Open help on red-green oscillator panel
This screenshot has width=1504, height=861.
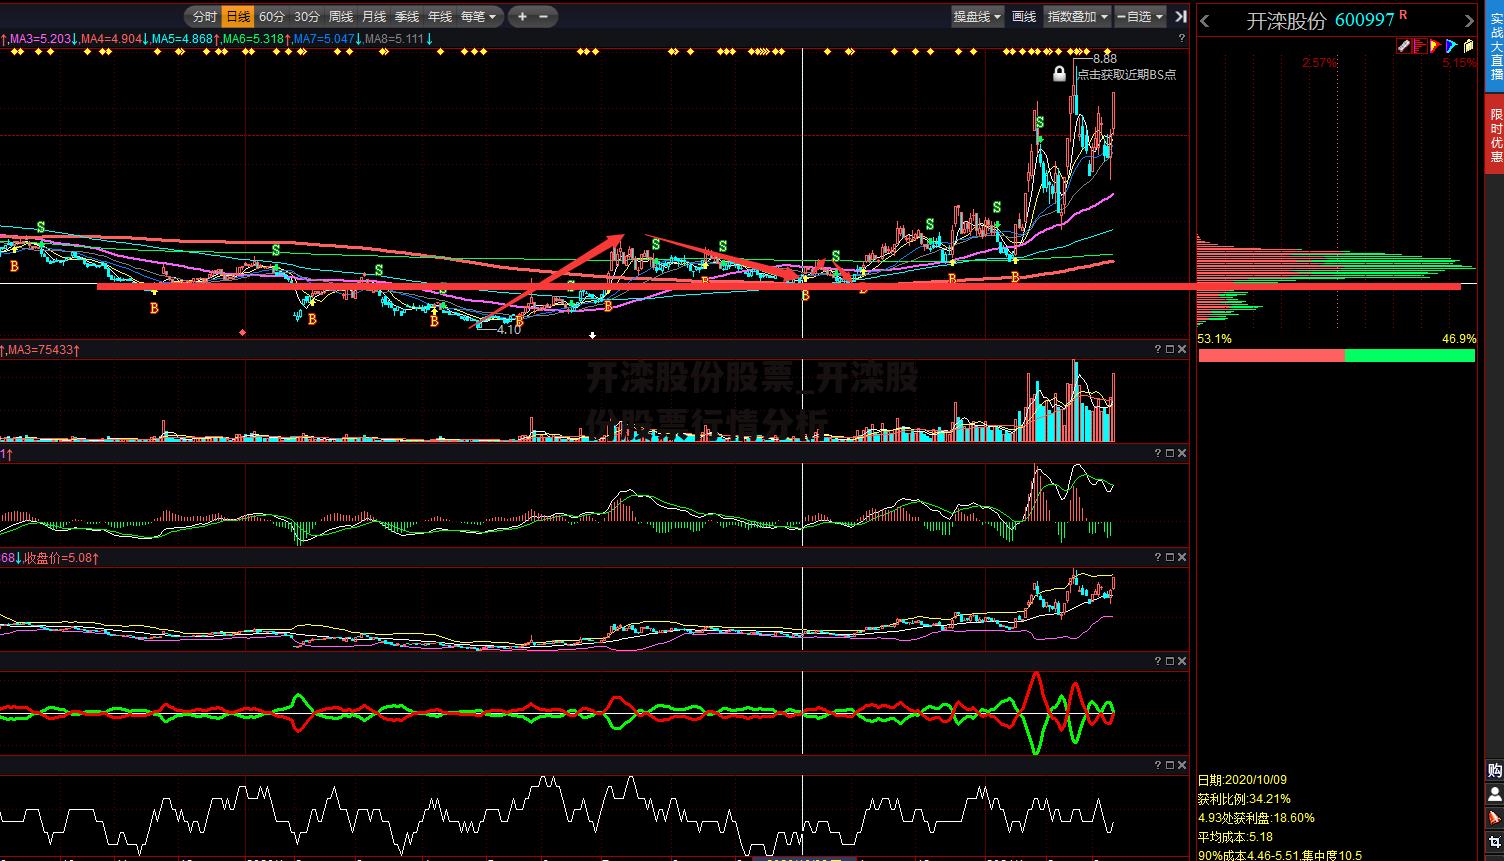pyautogui.click(x=1158, y=661)
